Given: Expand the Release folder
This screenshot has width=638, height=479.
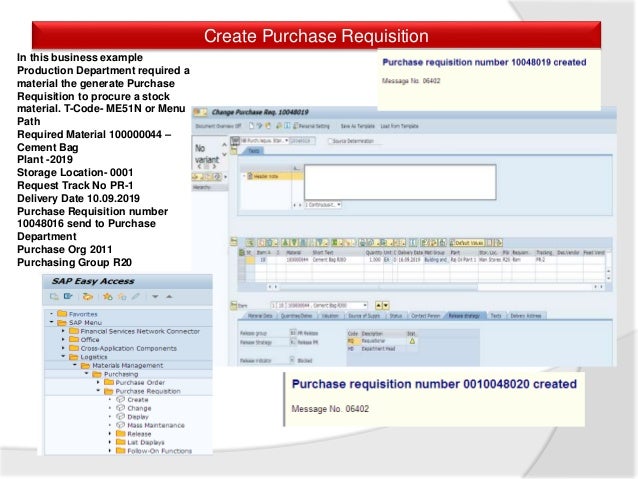Looking at the screenshot, I should 110,434.
